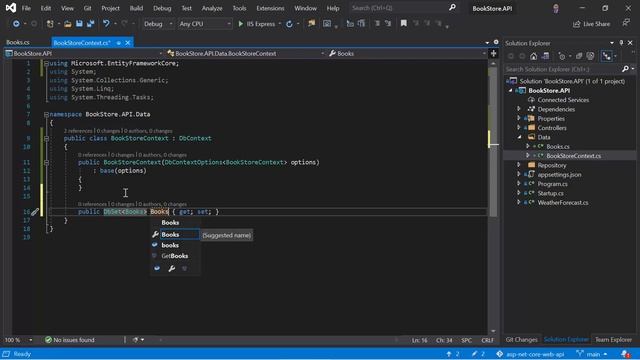
Task: Click the Pending Changes Filter clock icon
Action: (562, 56)
